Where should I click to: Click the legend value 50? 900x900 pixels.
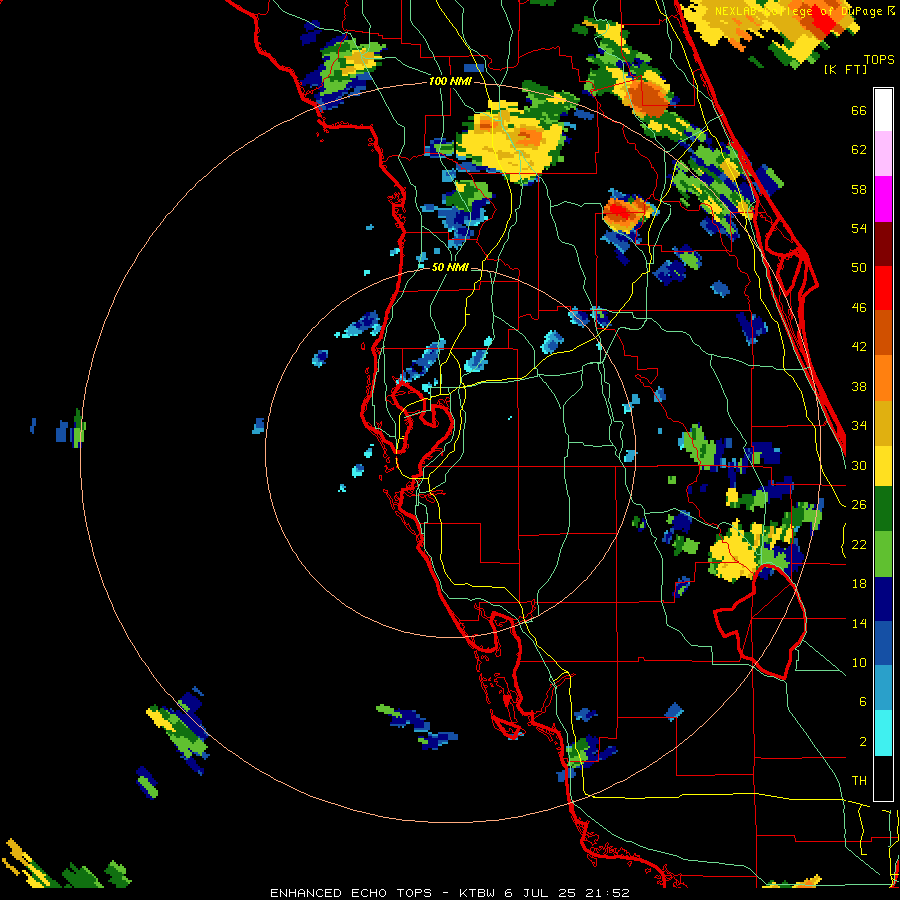click(859, 268)
